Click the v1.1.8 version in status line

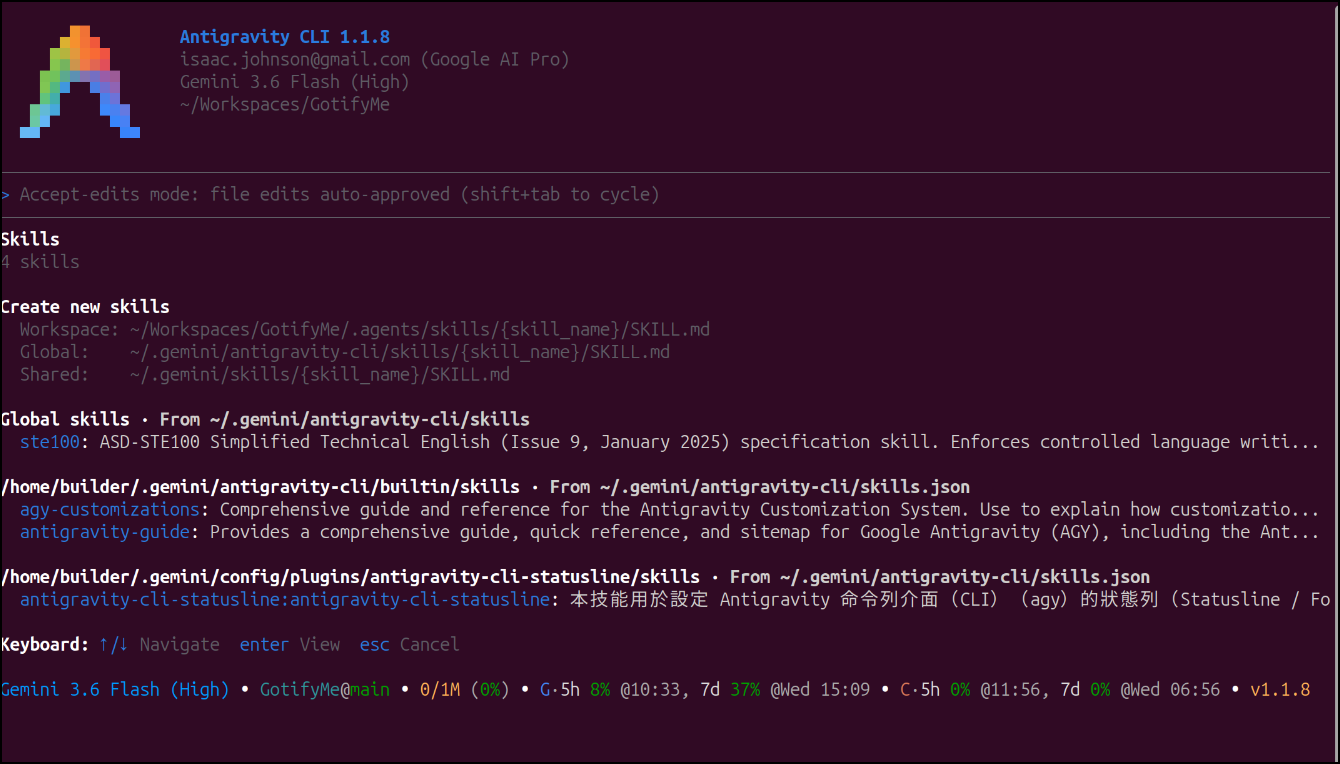pyautogui.click(x=1280, y=689)
